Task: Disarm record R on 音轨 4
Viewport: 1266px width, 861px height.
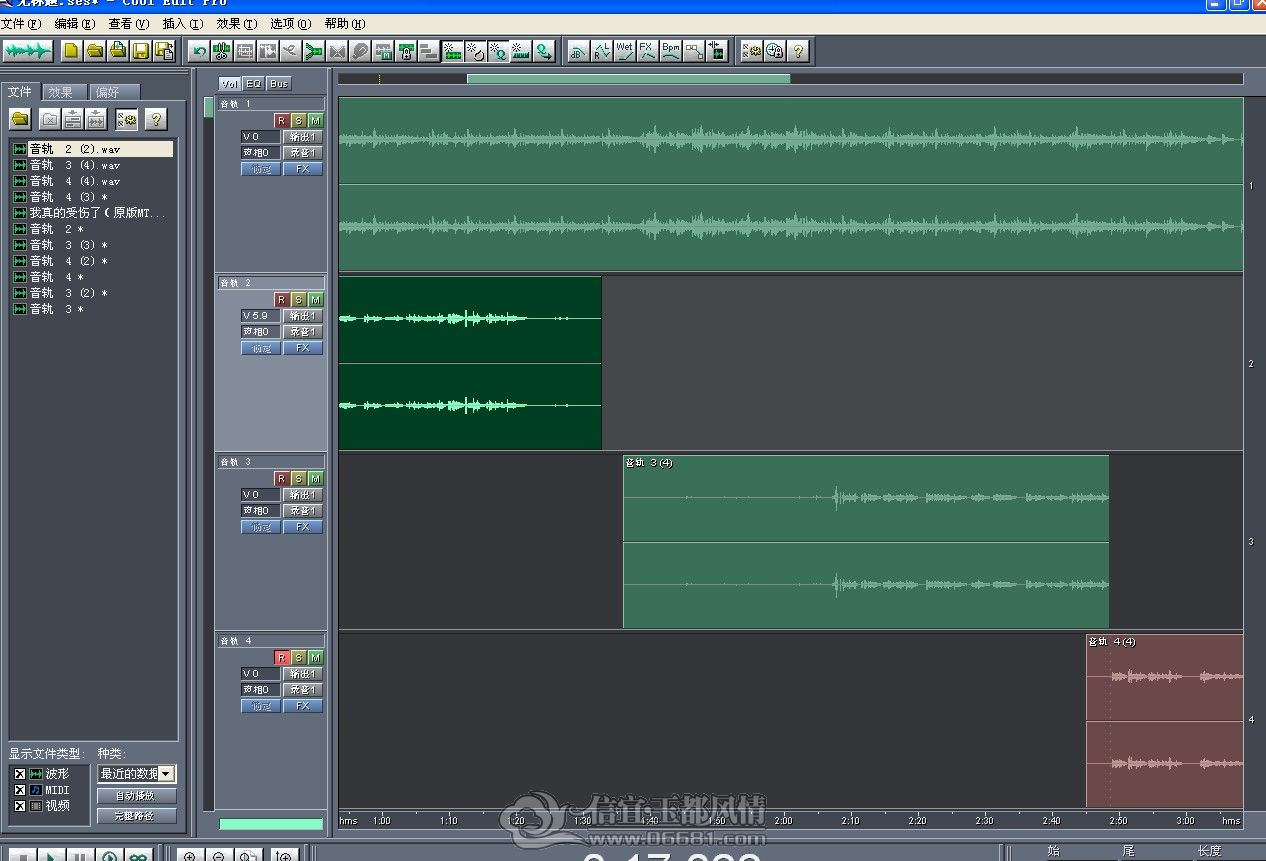Action: tap(282, 658)
